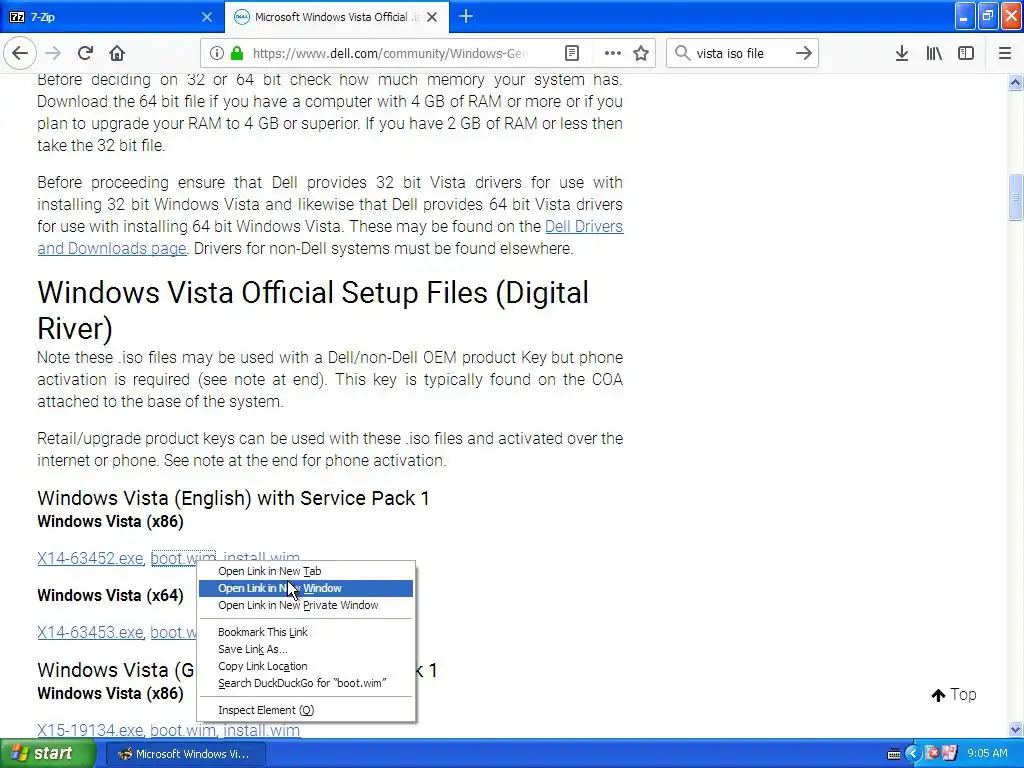
Task: Click install.wim link next to X15-19134.exe
Action: coord(261,729)
